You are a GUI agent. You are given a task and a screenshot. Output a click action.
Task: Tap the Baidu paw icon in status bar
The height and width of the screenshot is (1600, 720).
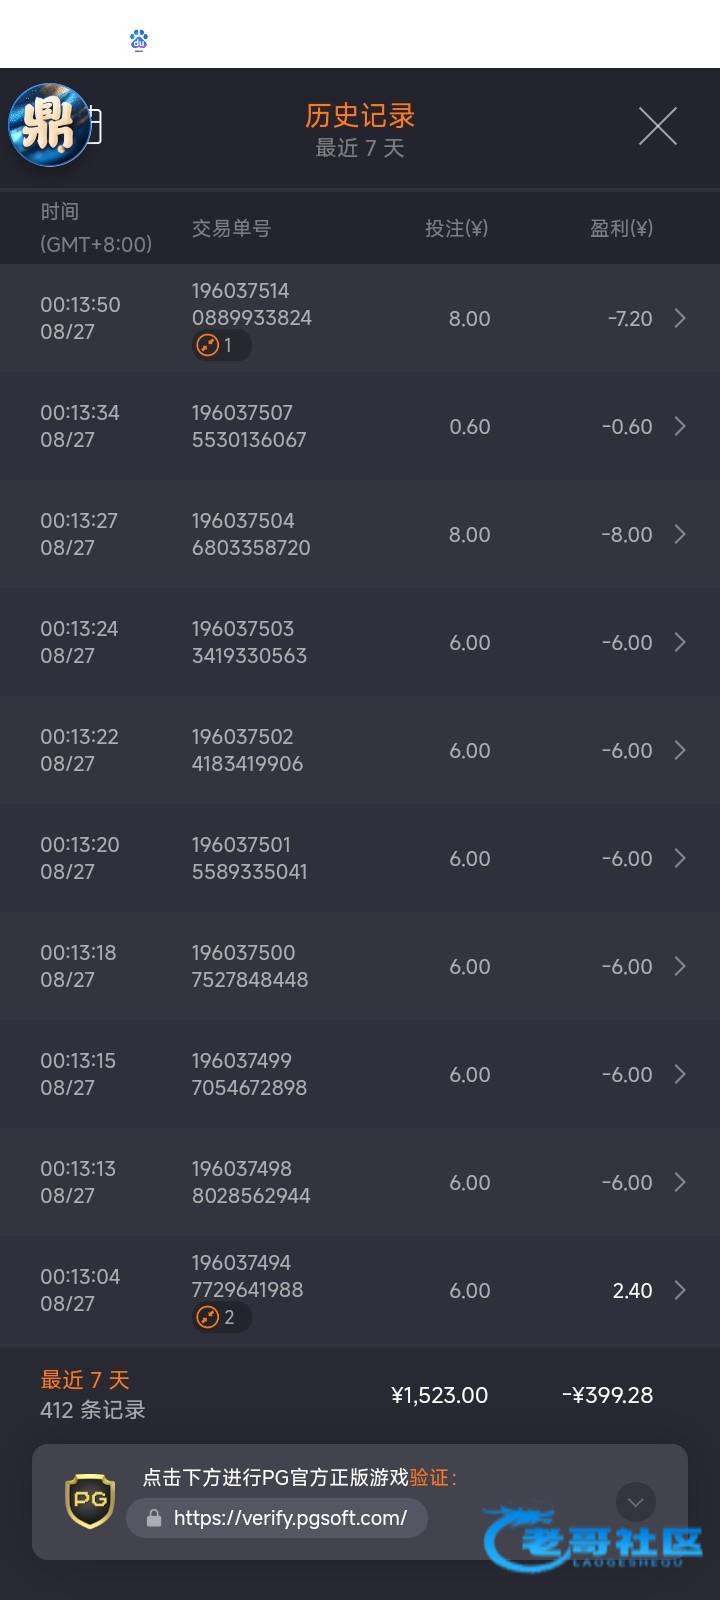pos(139,40)
